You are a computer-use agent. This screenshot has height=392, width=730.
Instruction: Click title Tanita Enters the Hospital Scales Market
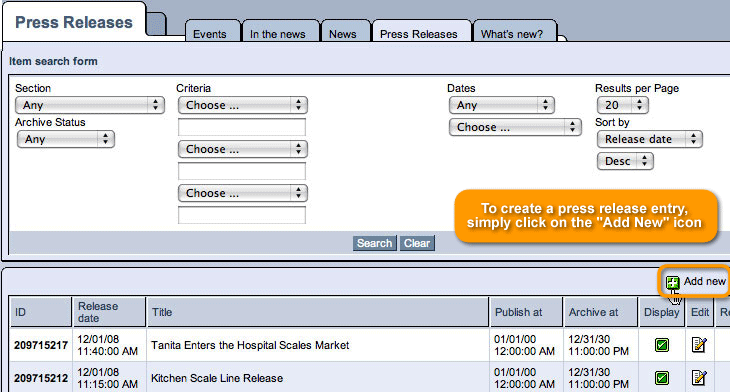[250, 345]
